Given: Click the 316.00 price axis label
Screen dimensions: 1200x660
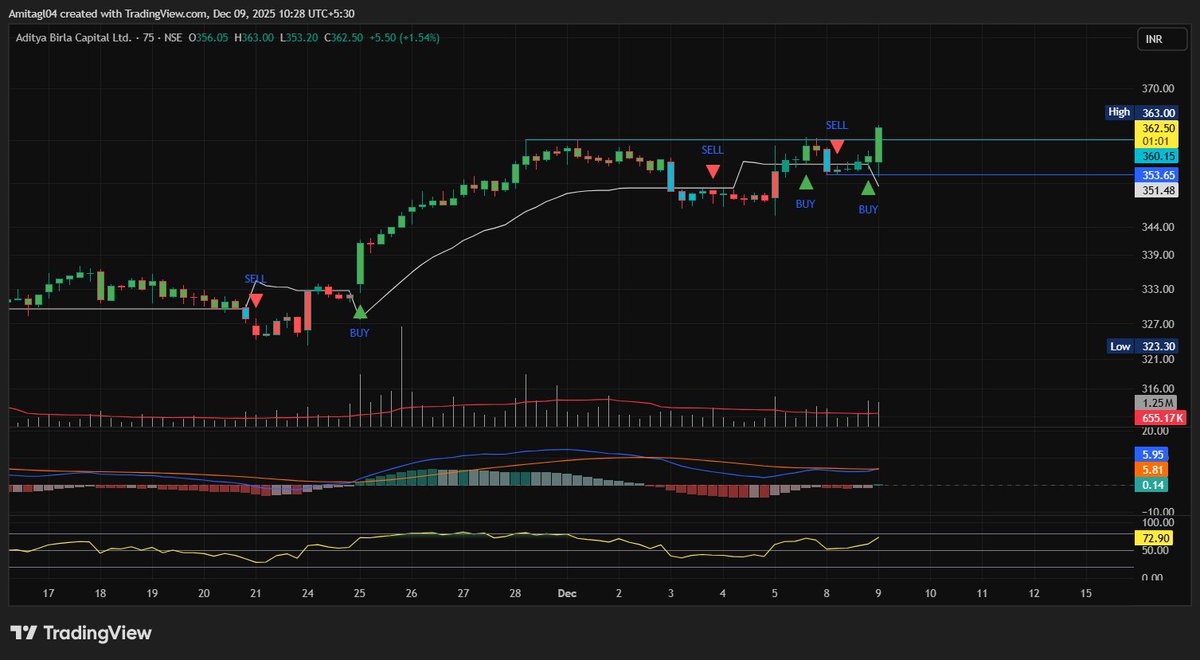Looking at the screenshot, I should click(1158, 388).
